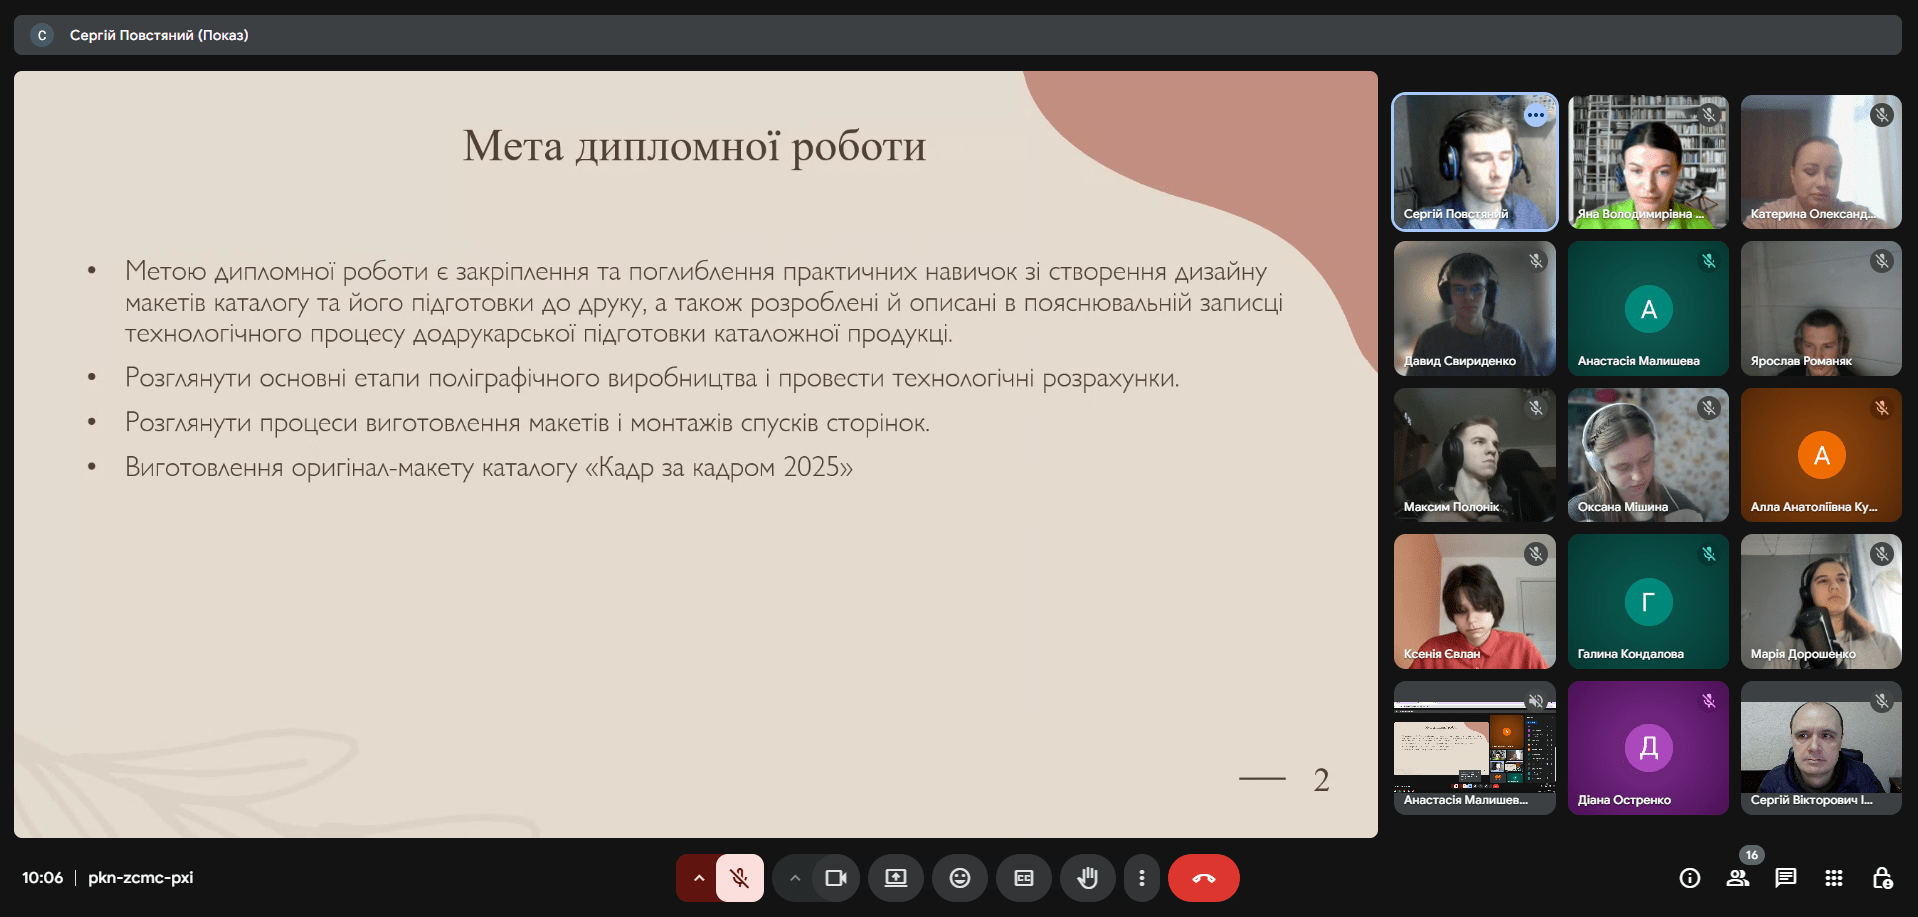Open the meeting details info icon

pos(1689,878)
